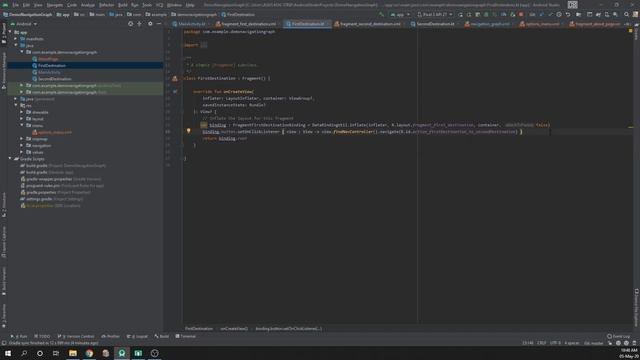Select FirstDestination in the project tree
640x360 pixels.
(52, 66)
